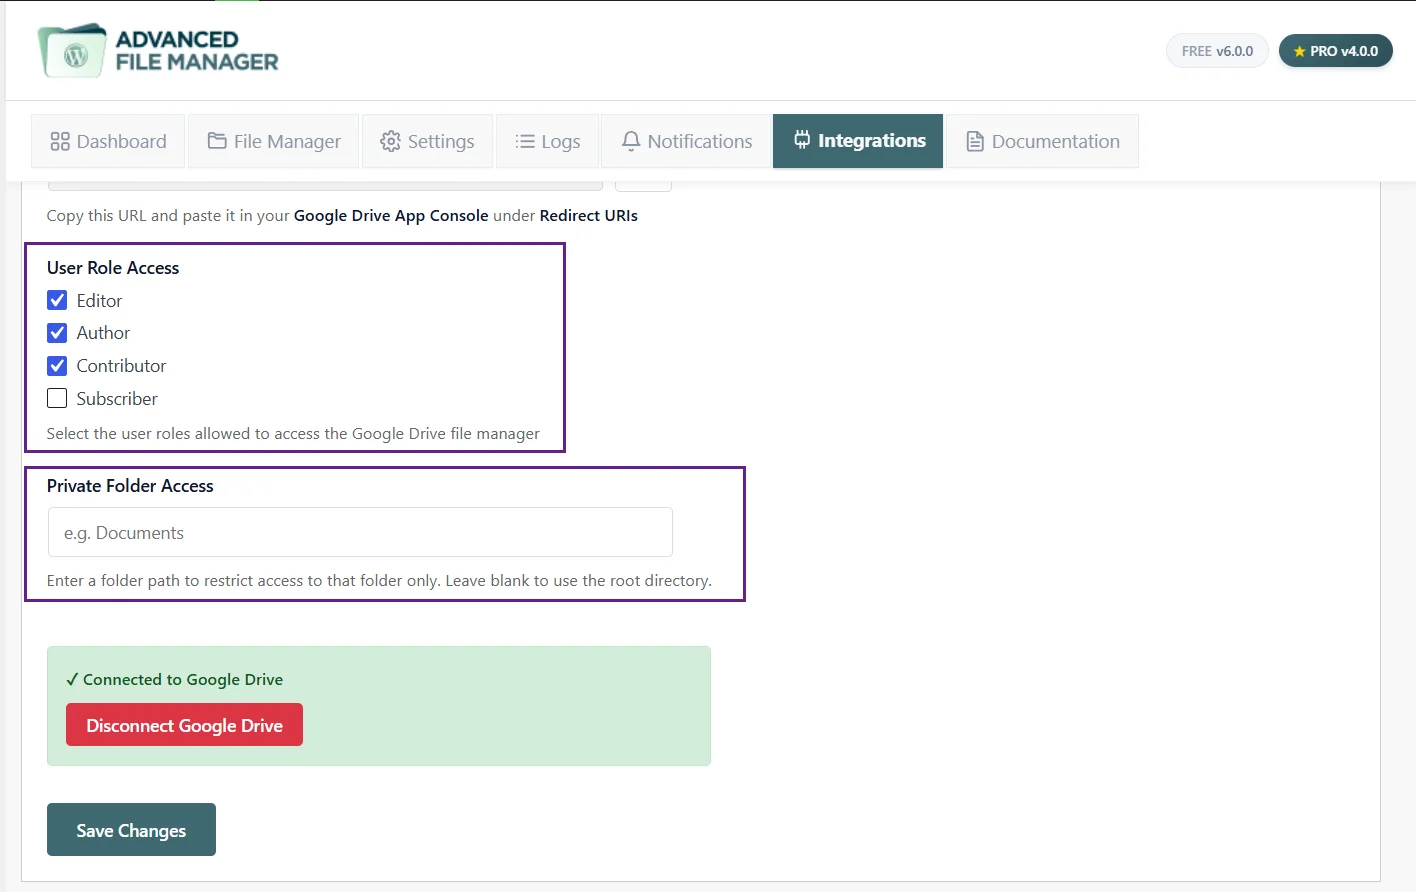Enable the Subscriber role checkbox

click(57, 398)
